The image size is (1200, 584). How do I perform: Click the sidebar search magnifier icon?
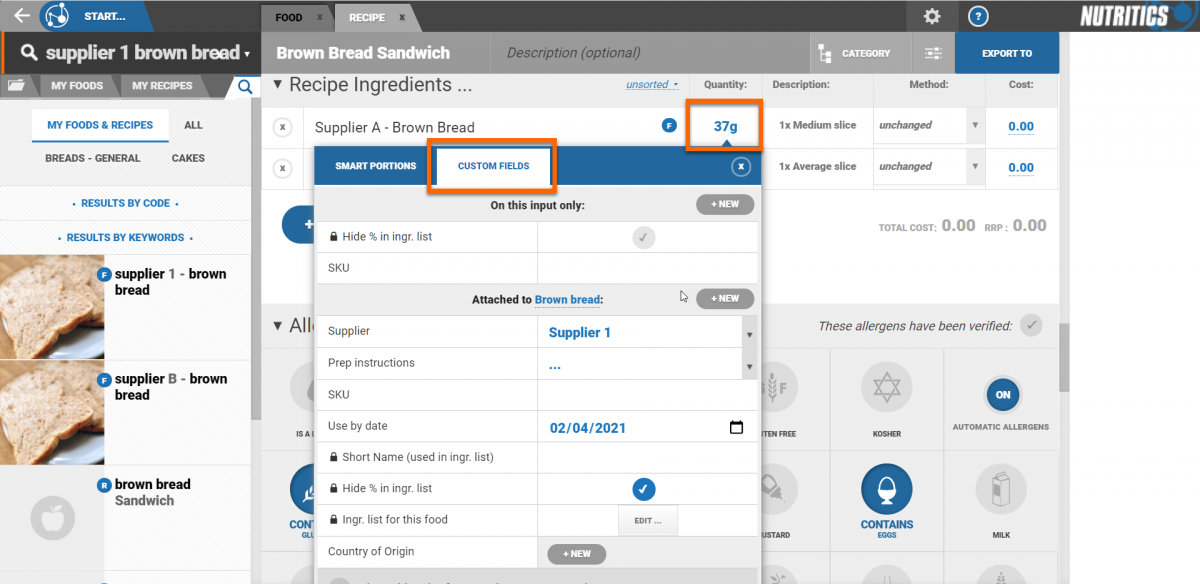click(244, 87)
